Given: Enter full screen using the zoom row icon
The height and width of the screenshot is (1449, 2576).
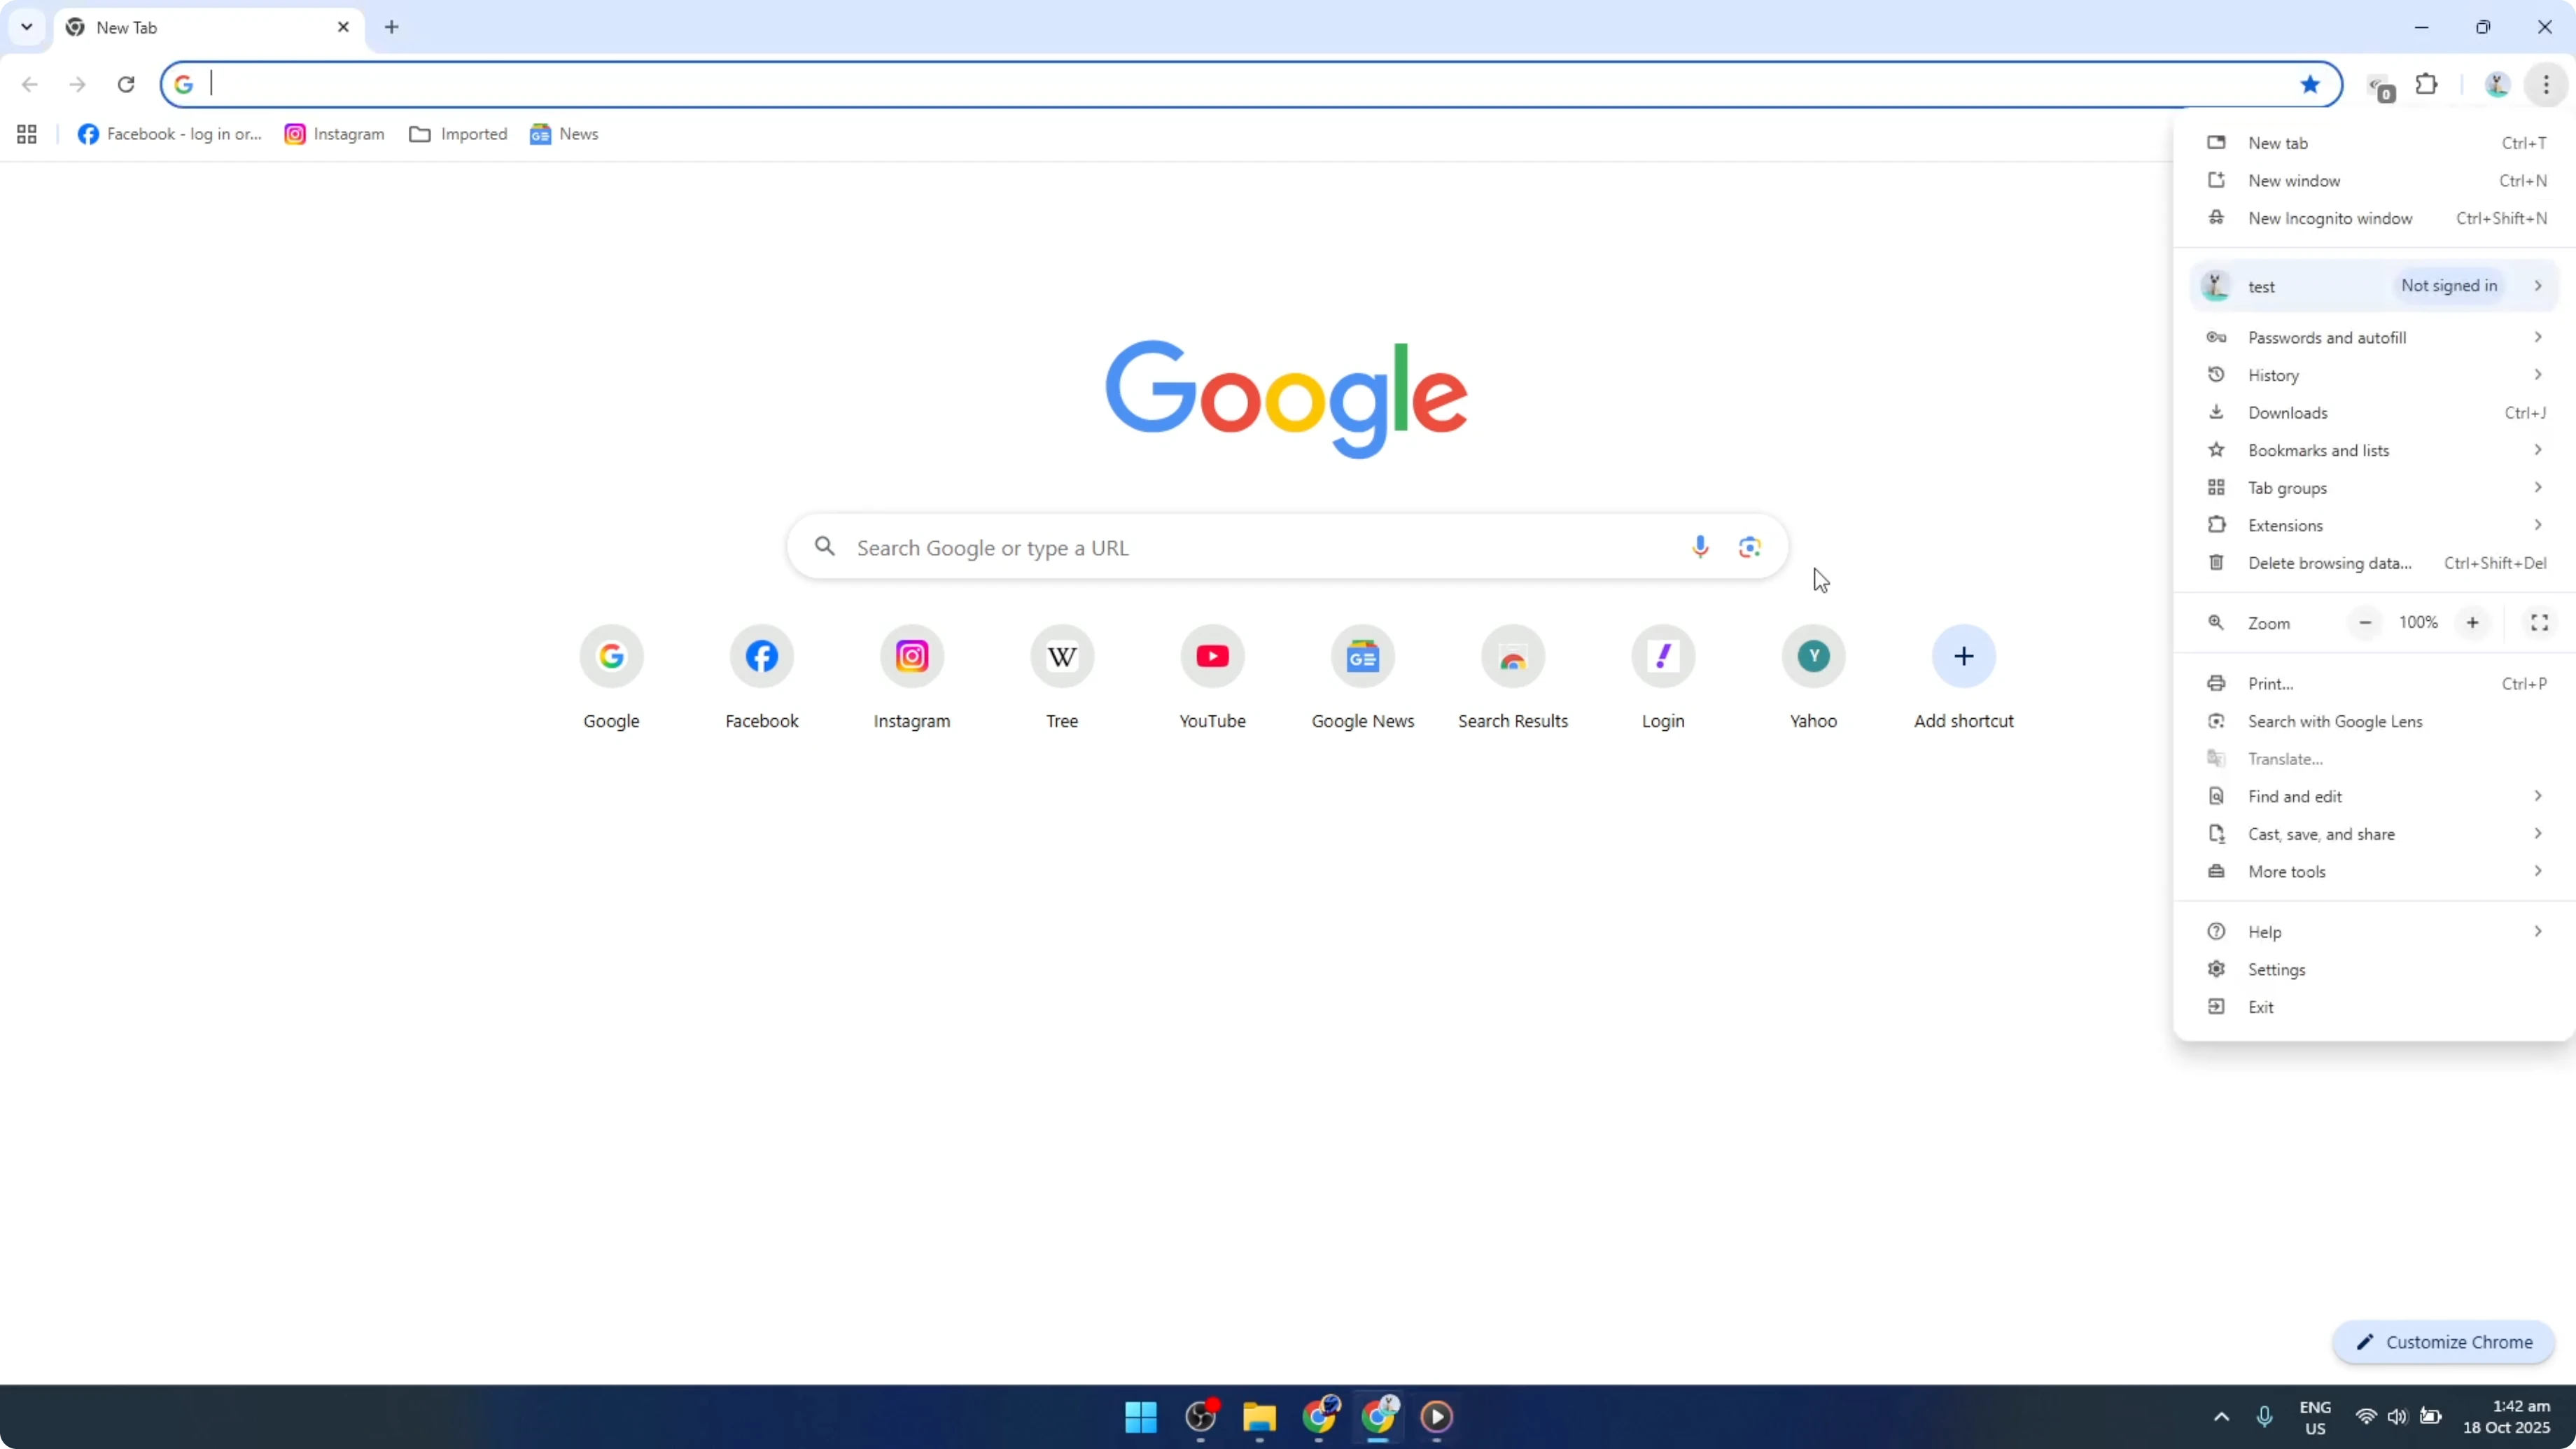Looking at the screenshot, I should click(x=2539, y=623).
